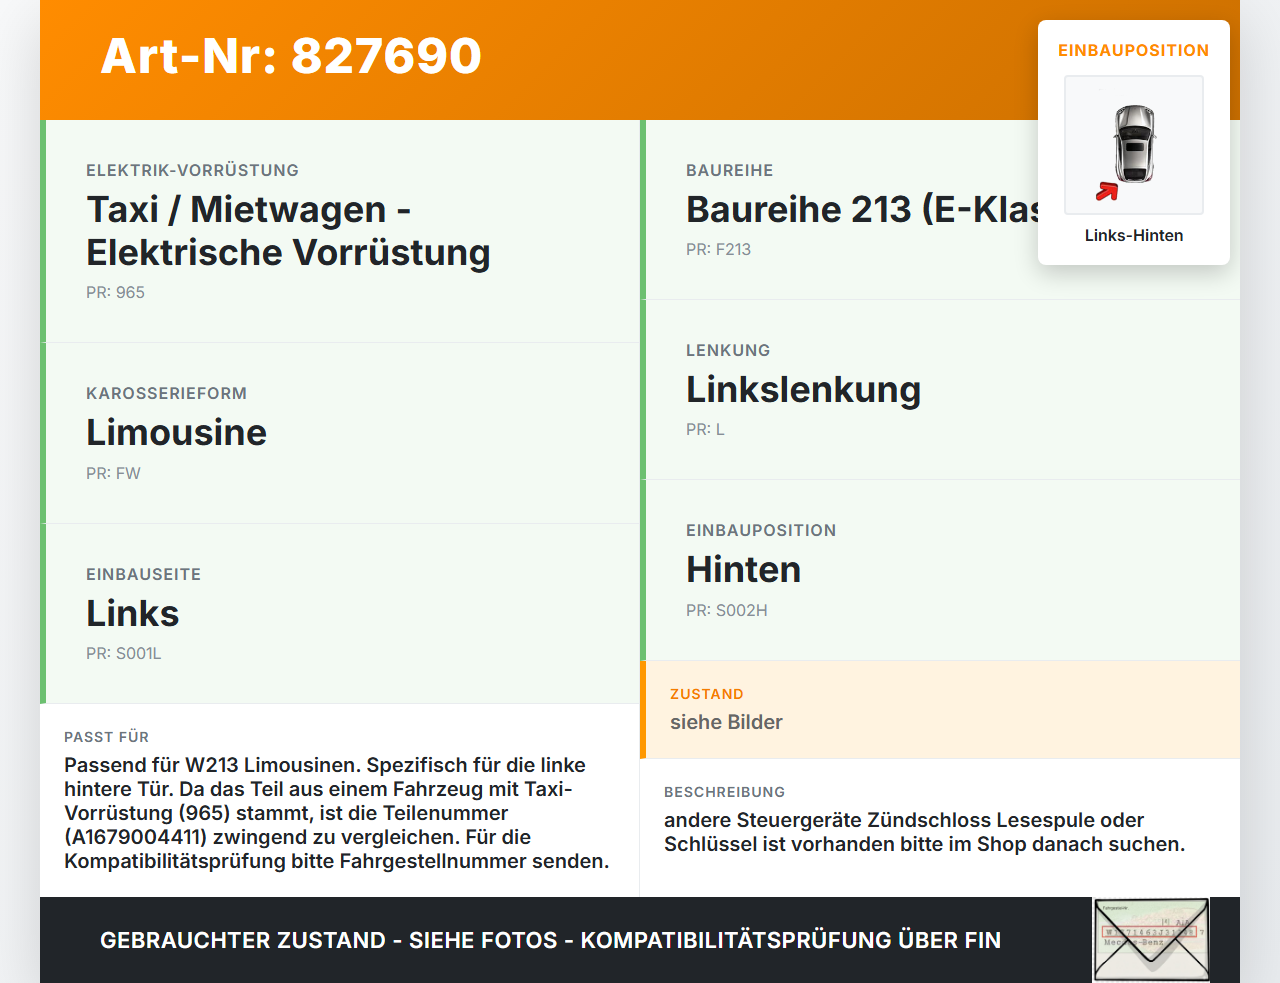Select the Einbauposition Hinten card
Image resolution: width=1280 pixels, height=983 pixels.
pos(940,570)
